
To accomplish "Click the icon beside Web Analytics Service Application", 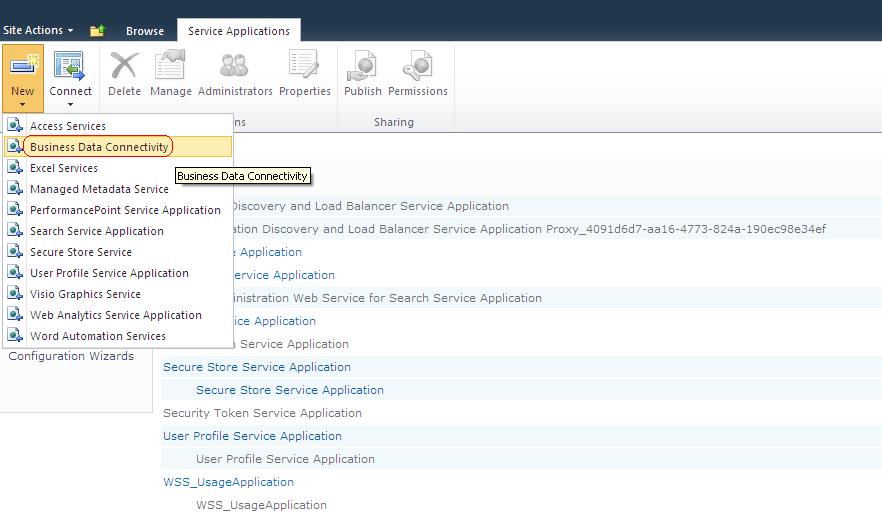I will (x=15, y=314).
